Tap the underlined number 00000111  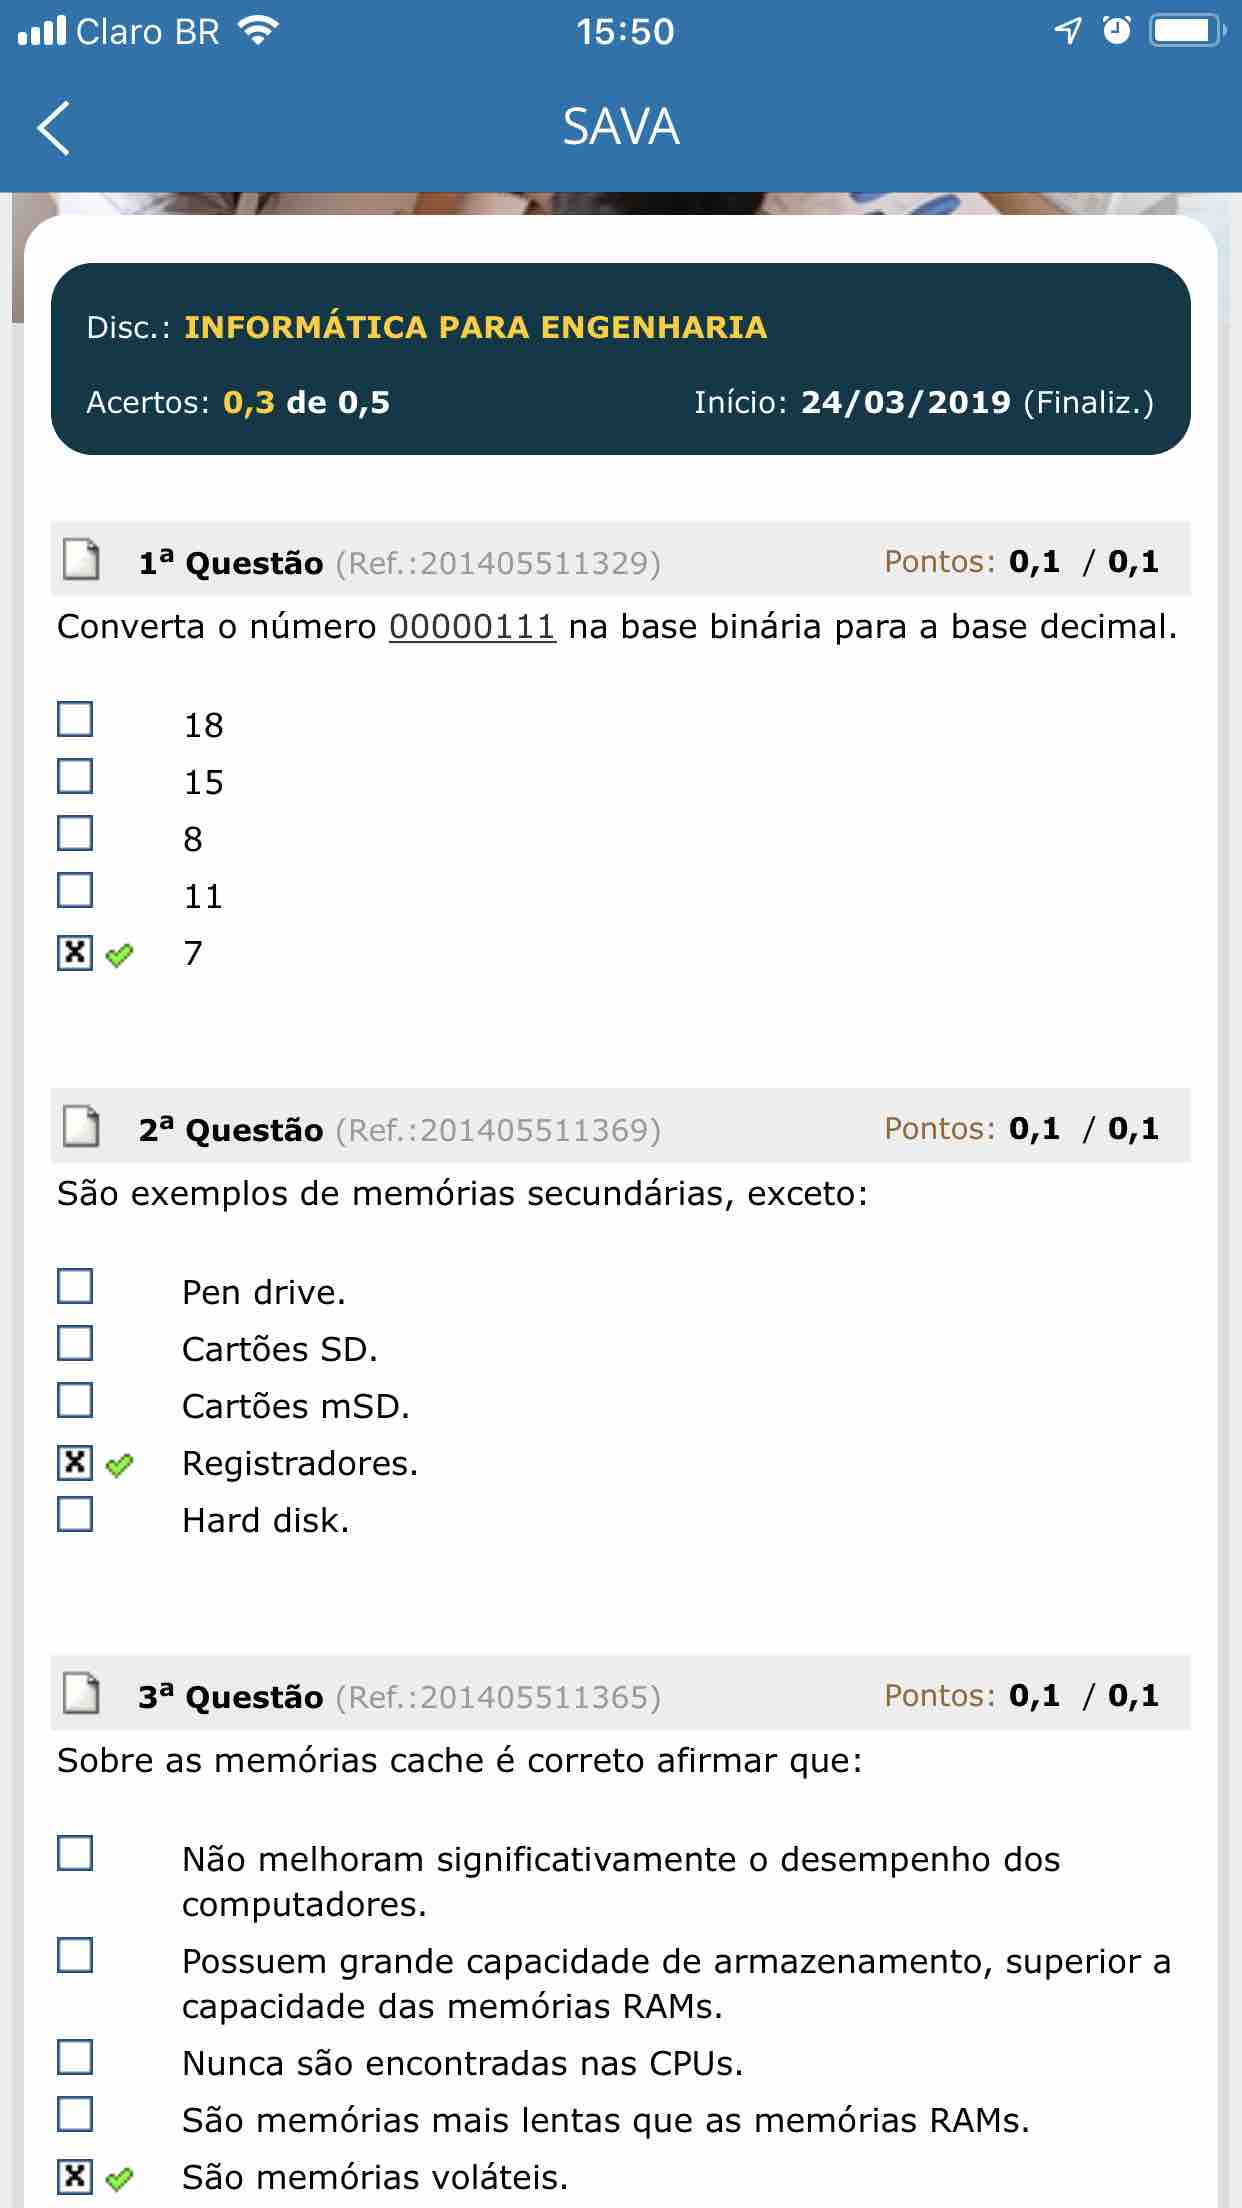click(472, 627)
